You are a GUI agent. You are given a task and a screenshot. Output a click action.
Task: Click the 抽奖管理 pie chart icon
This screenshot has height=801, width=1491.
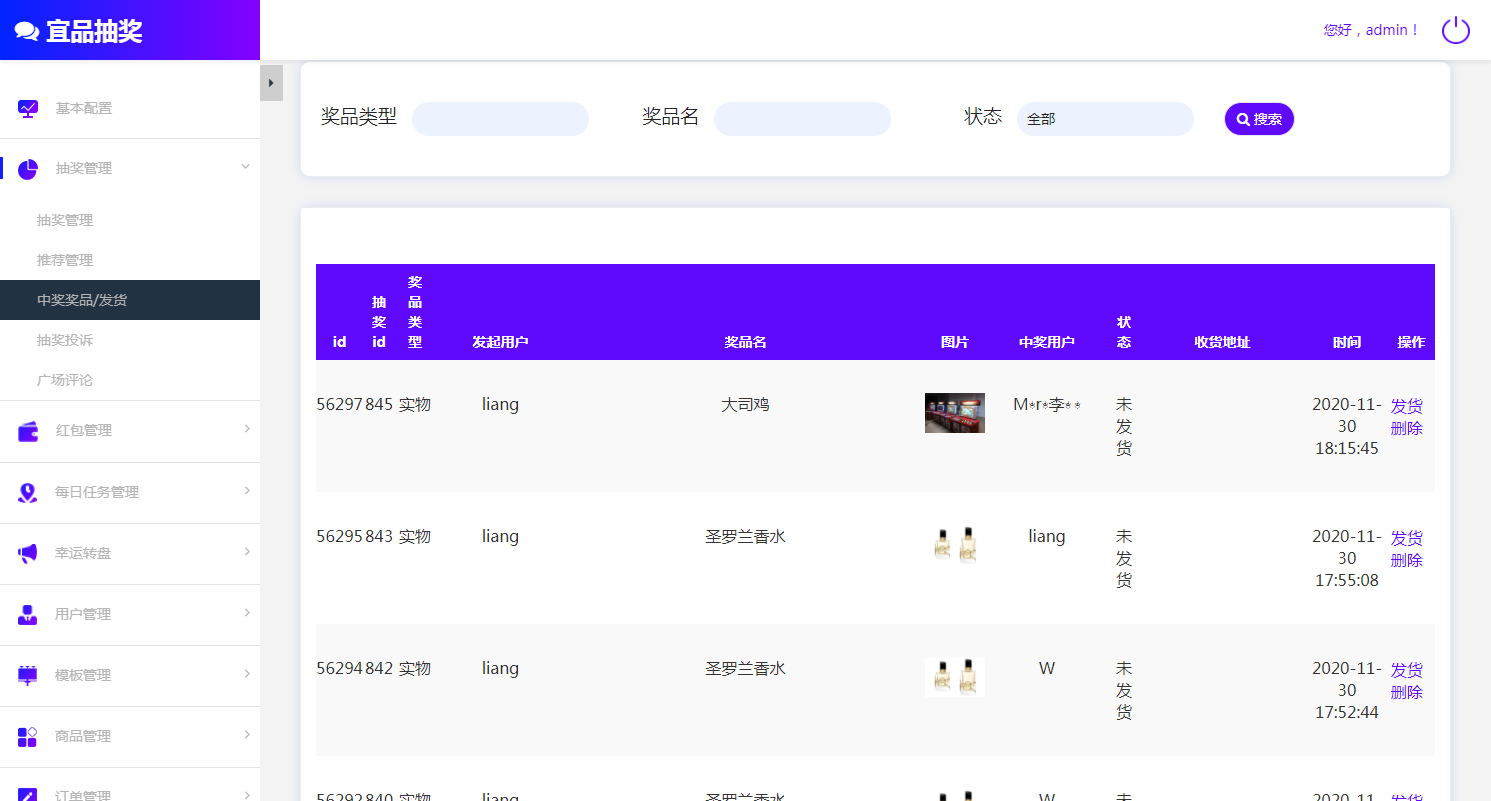point(28,169)
